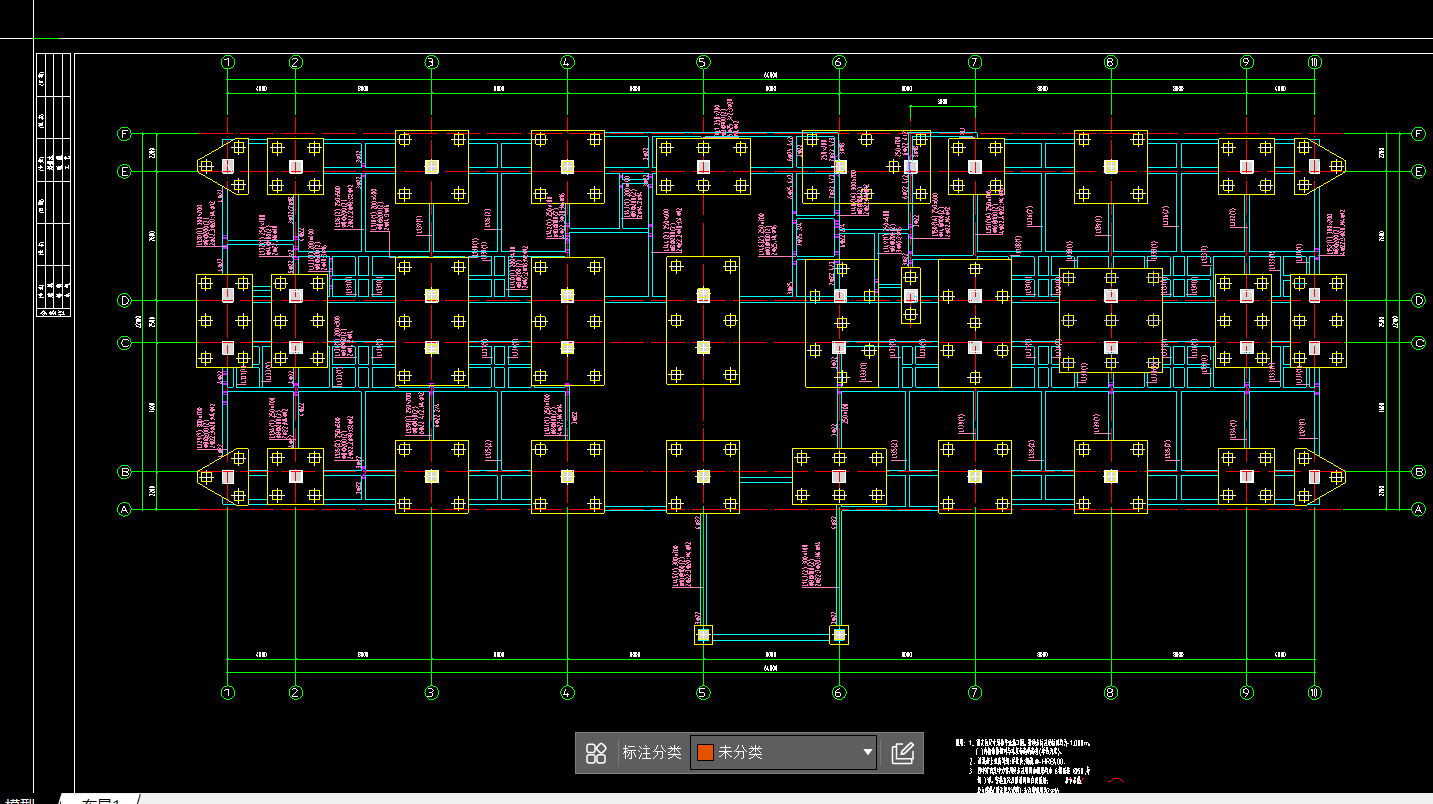Select axis bubble A on the right side

click(x=1418, y=509)
